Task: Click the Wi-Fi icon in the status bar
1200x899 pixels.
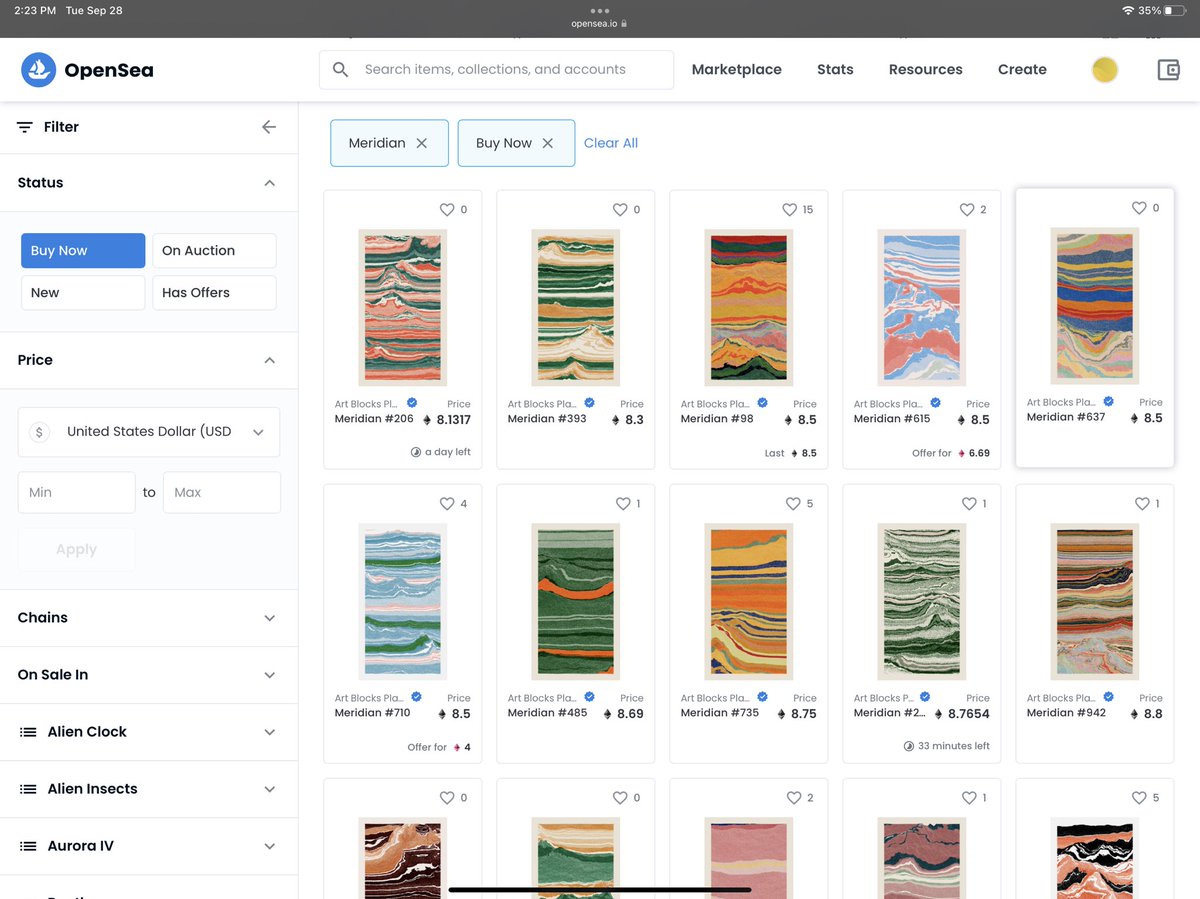Action: click(x=1128, y=10)
